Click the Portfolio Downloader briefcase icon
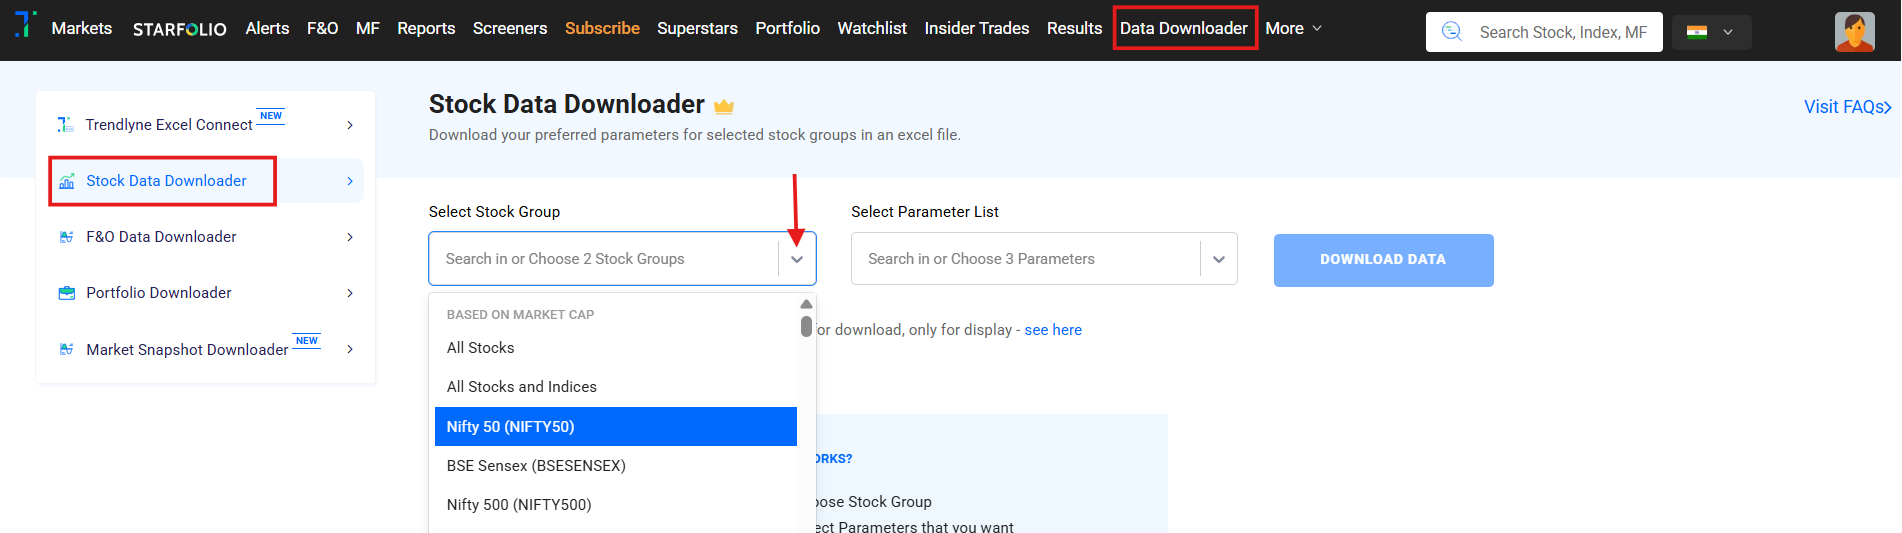This screenshot has height=533, width=1902. coord(67,293)
